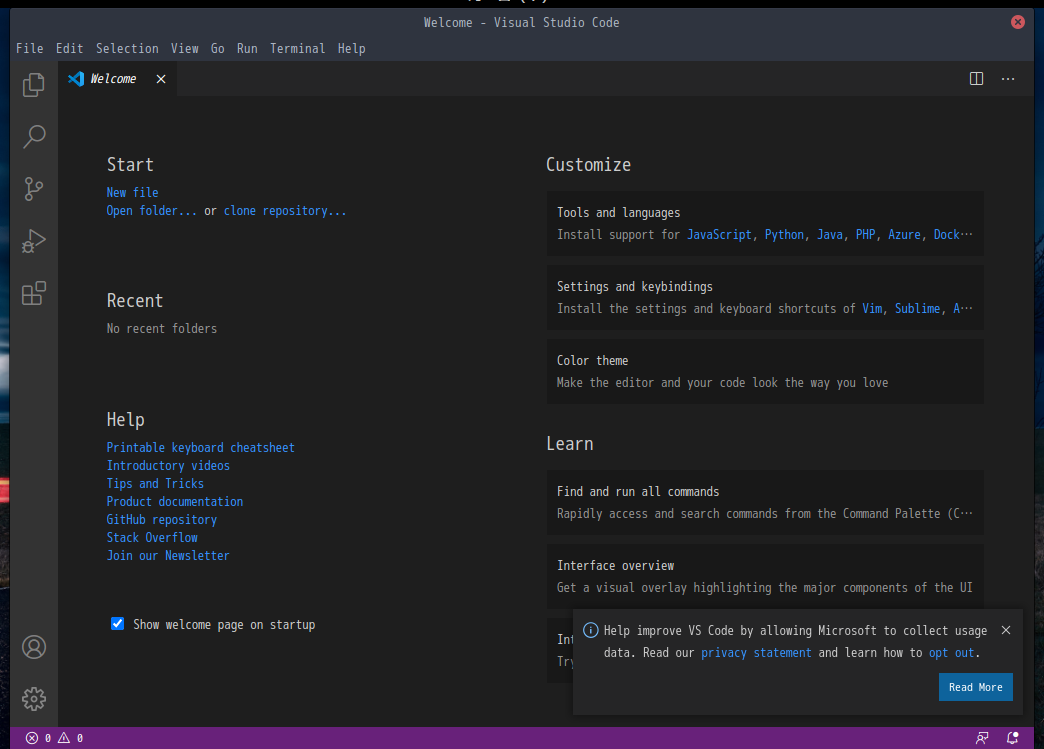Open the Introductory videos link
The width and height of the screenshot is (1044, 749).
tap(168, 465)
